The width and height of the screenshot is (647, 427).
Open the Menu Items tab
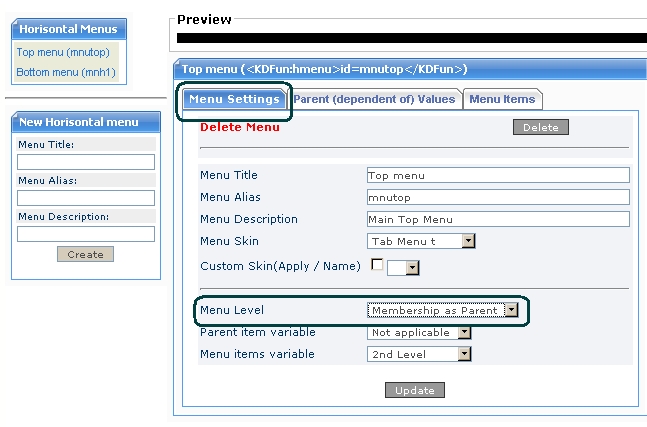coord(501,99)
